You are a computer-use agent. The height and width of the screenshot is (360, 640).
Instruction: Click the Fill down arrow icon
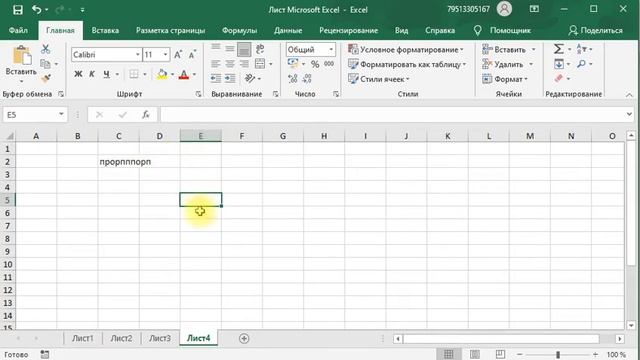tap(558, 64)
